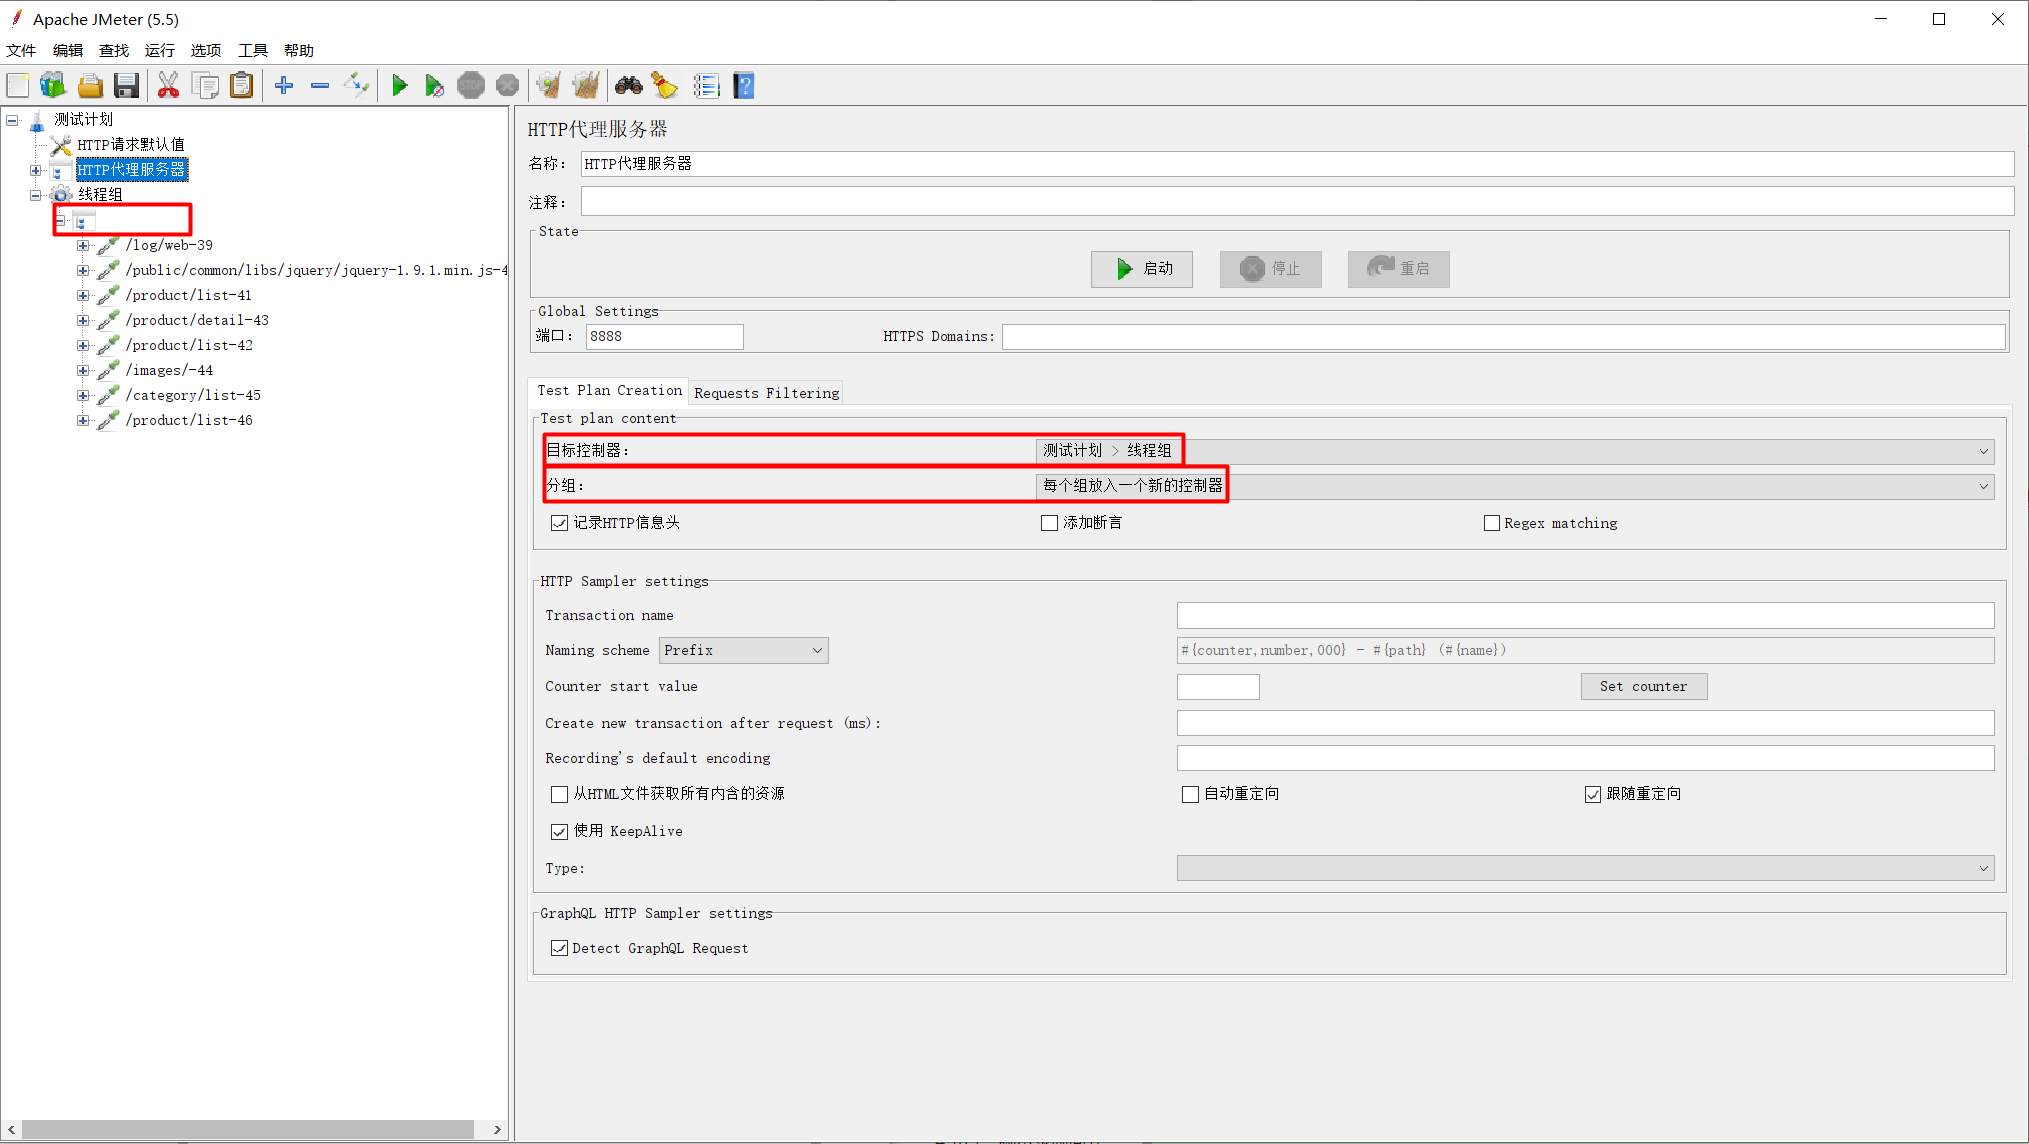The height and width of the screenshot is (1144, 2029).
Task: Open the 运行 menu
Action: pos(160,50)
